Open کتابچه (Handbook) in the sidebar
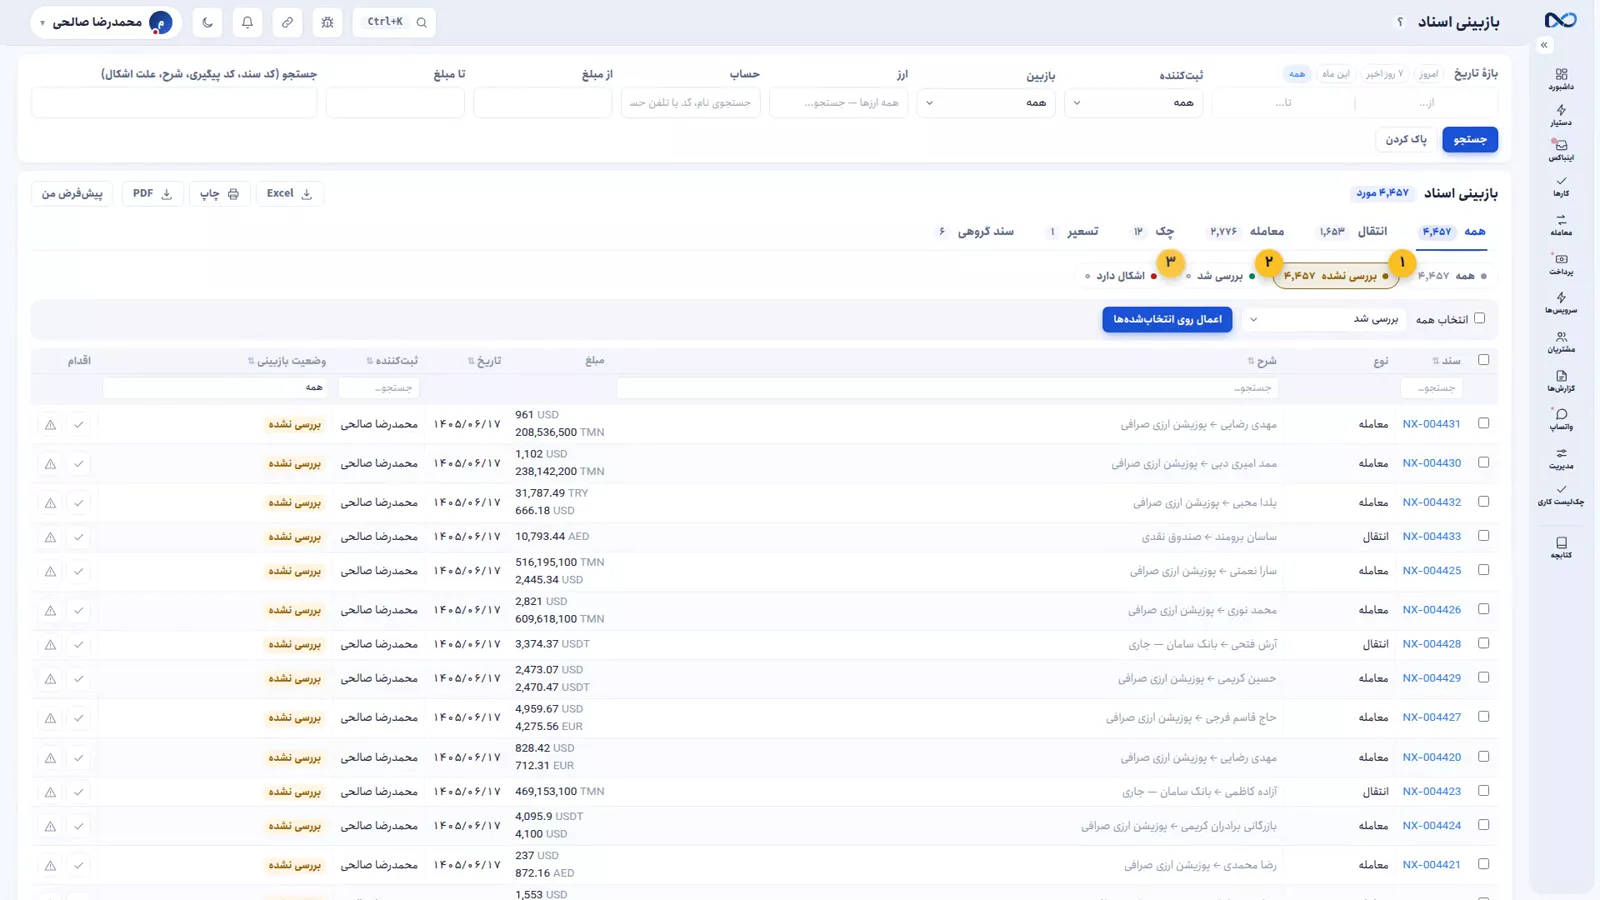This screenshot has height=900, width=1600. (x=1561, y=547)
